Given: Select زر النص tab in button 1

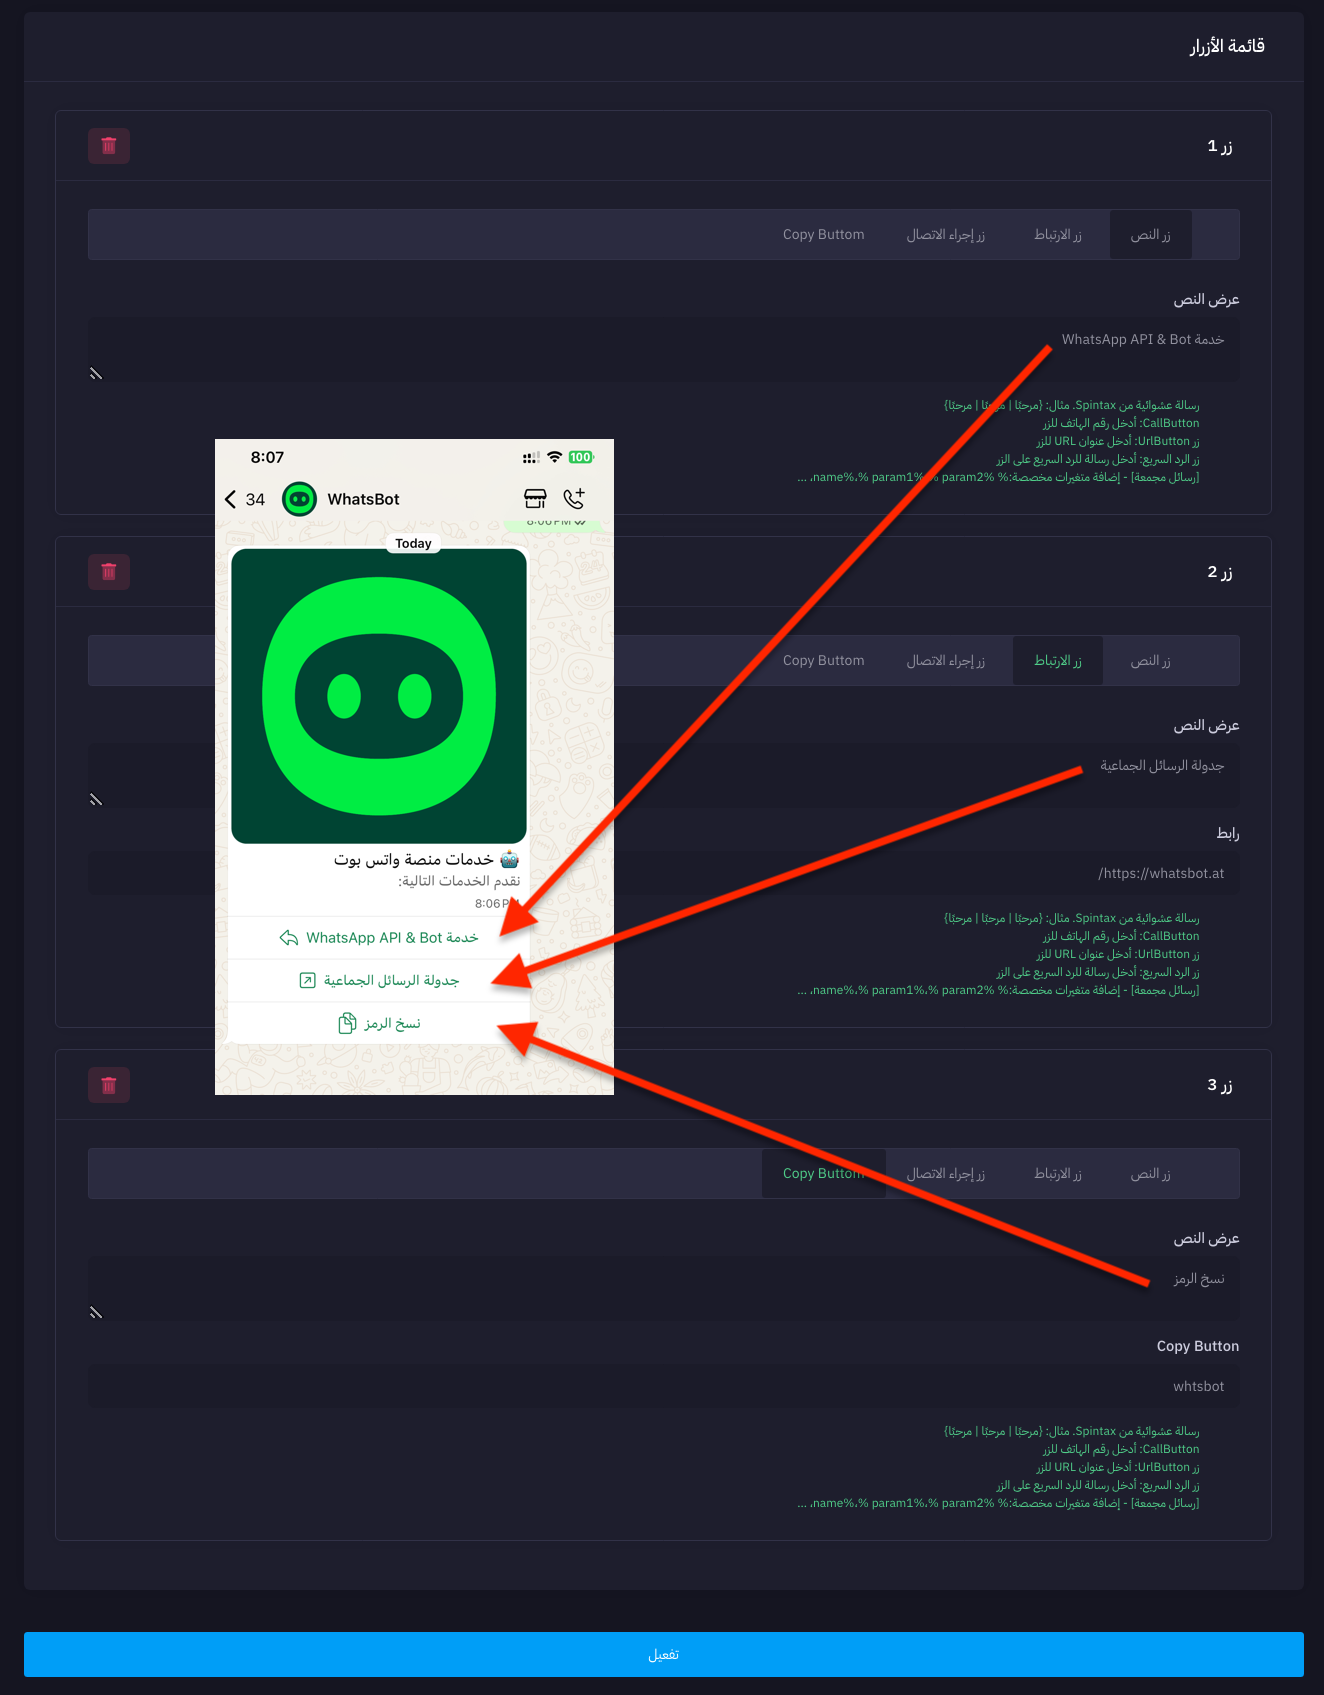Looking at the screenshot, I should click(1150, 235).
